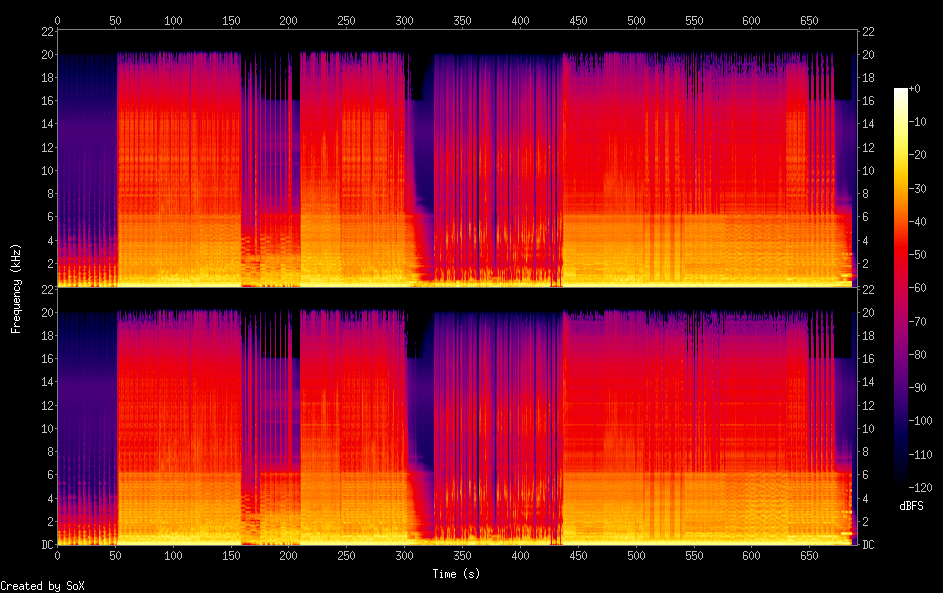
Task: Click the 20 kHz label left of the upper channel
Action: 46,55
